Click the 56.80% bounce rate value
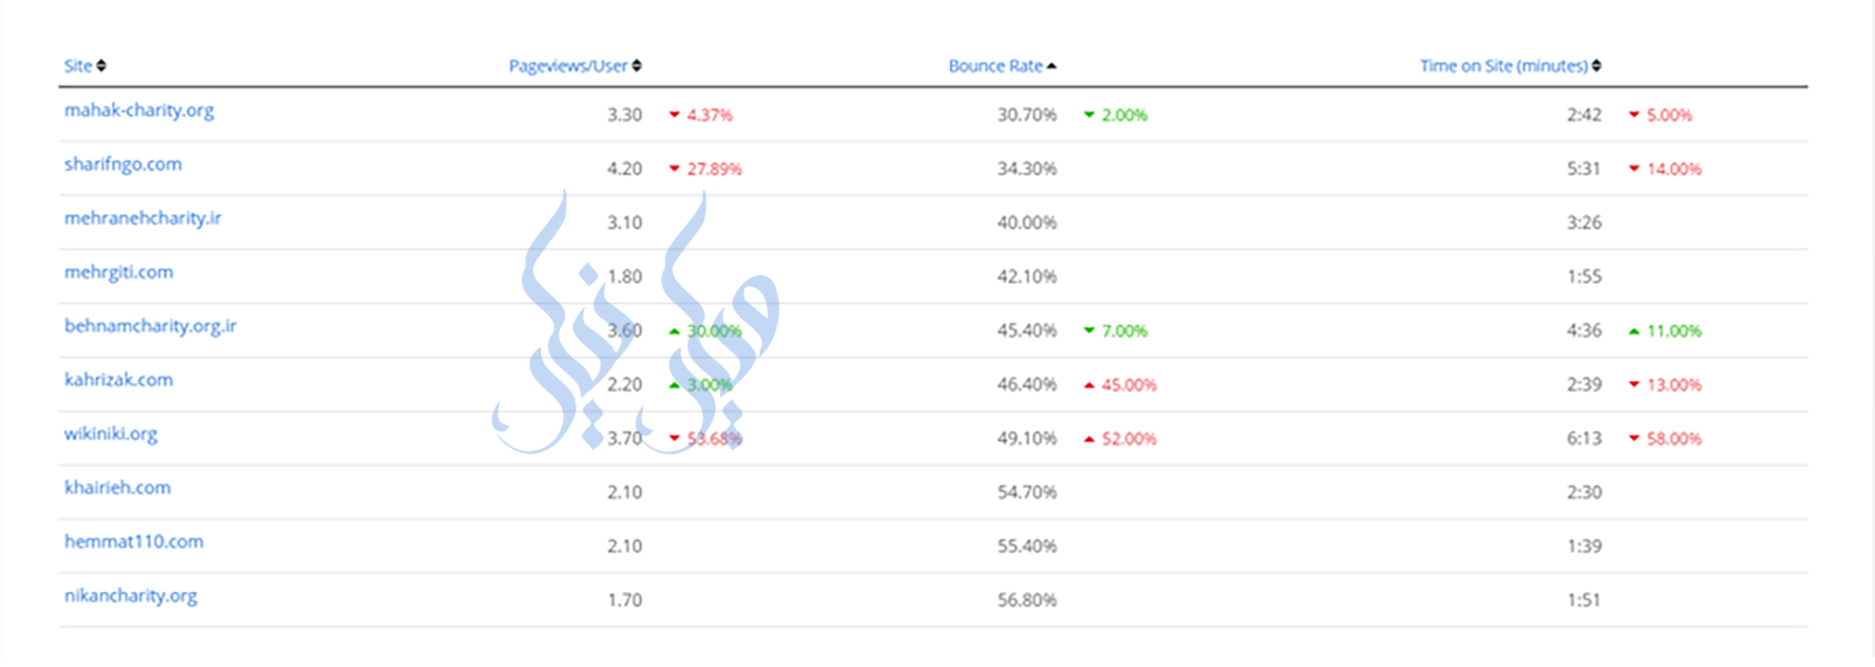 tap(1027, 600)
